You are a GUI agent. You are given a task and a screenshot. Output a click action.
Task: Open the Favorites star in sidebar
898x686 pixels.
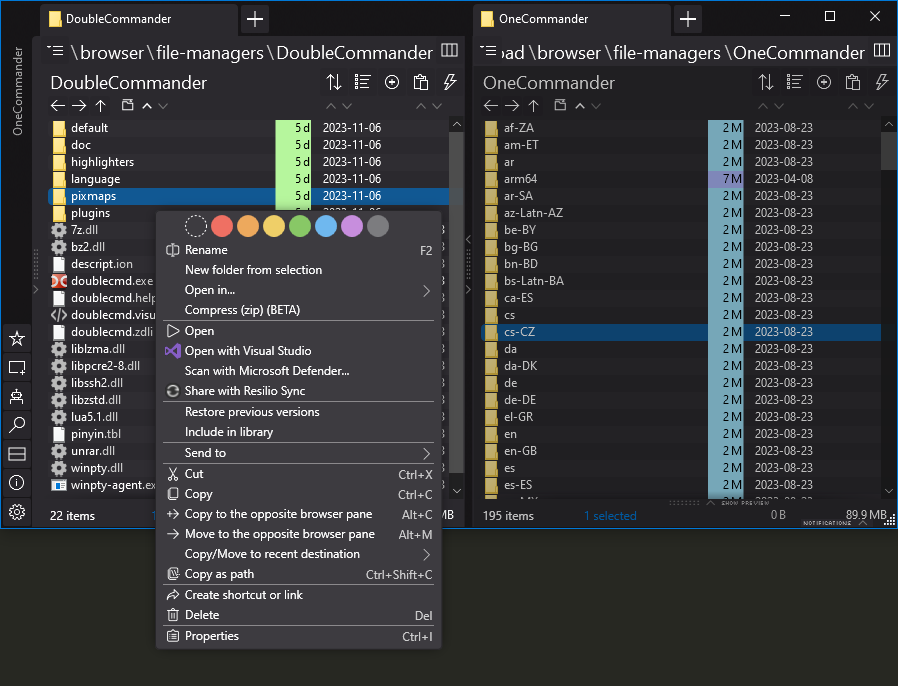coord(17,339)
